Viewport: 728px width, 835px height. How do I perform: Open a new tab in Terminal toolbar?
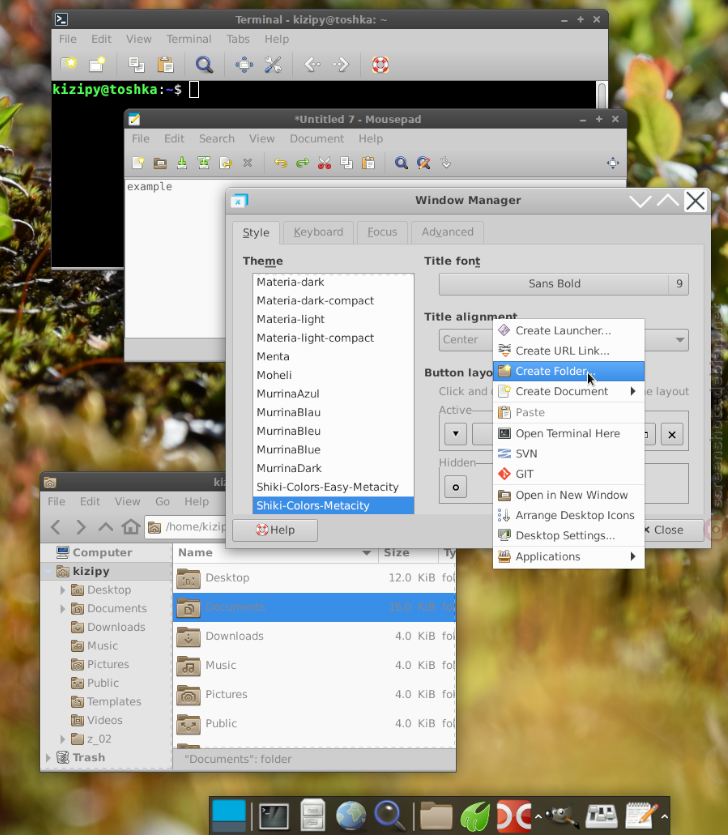coord(69,64)
